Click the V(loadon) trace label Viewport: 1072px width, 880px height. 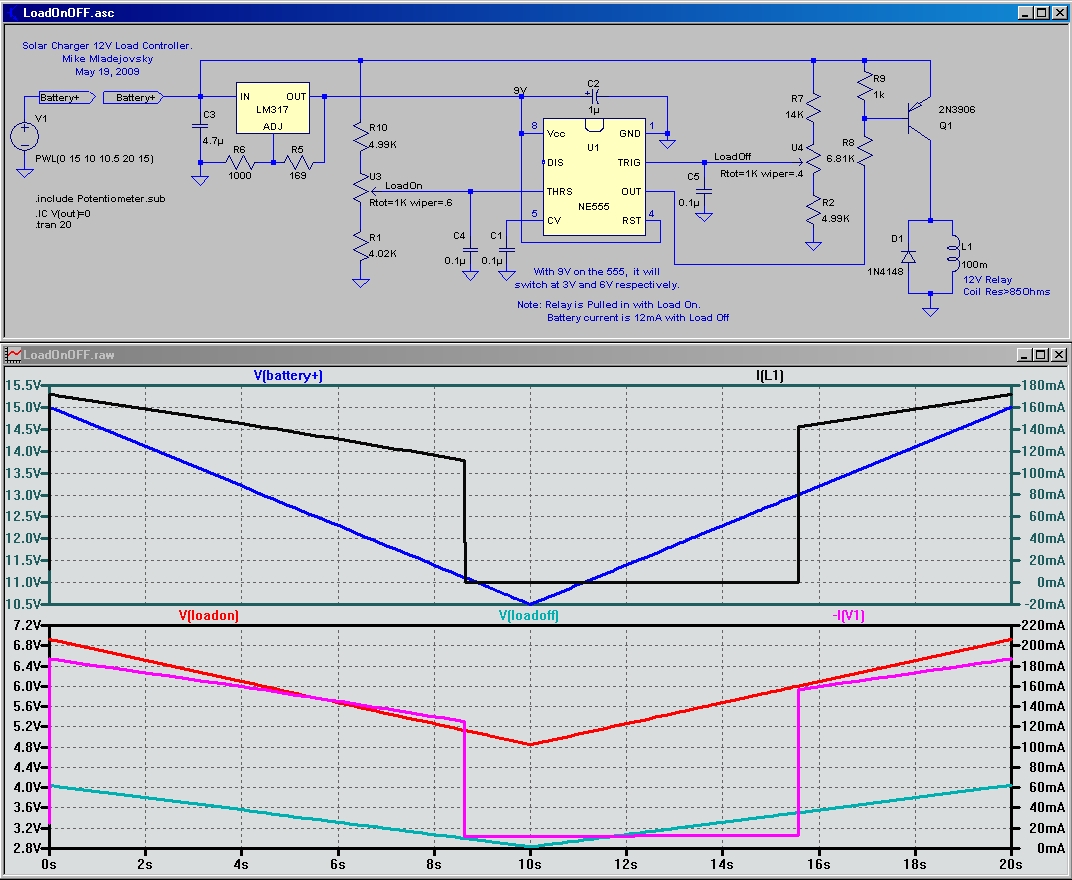(x=209, y=615)
